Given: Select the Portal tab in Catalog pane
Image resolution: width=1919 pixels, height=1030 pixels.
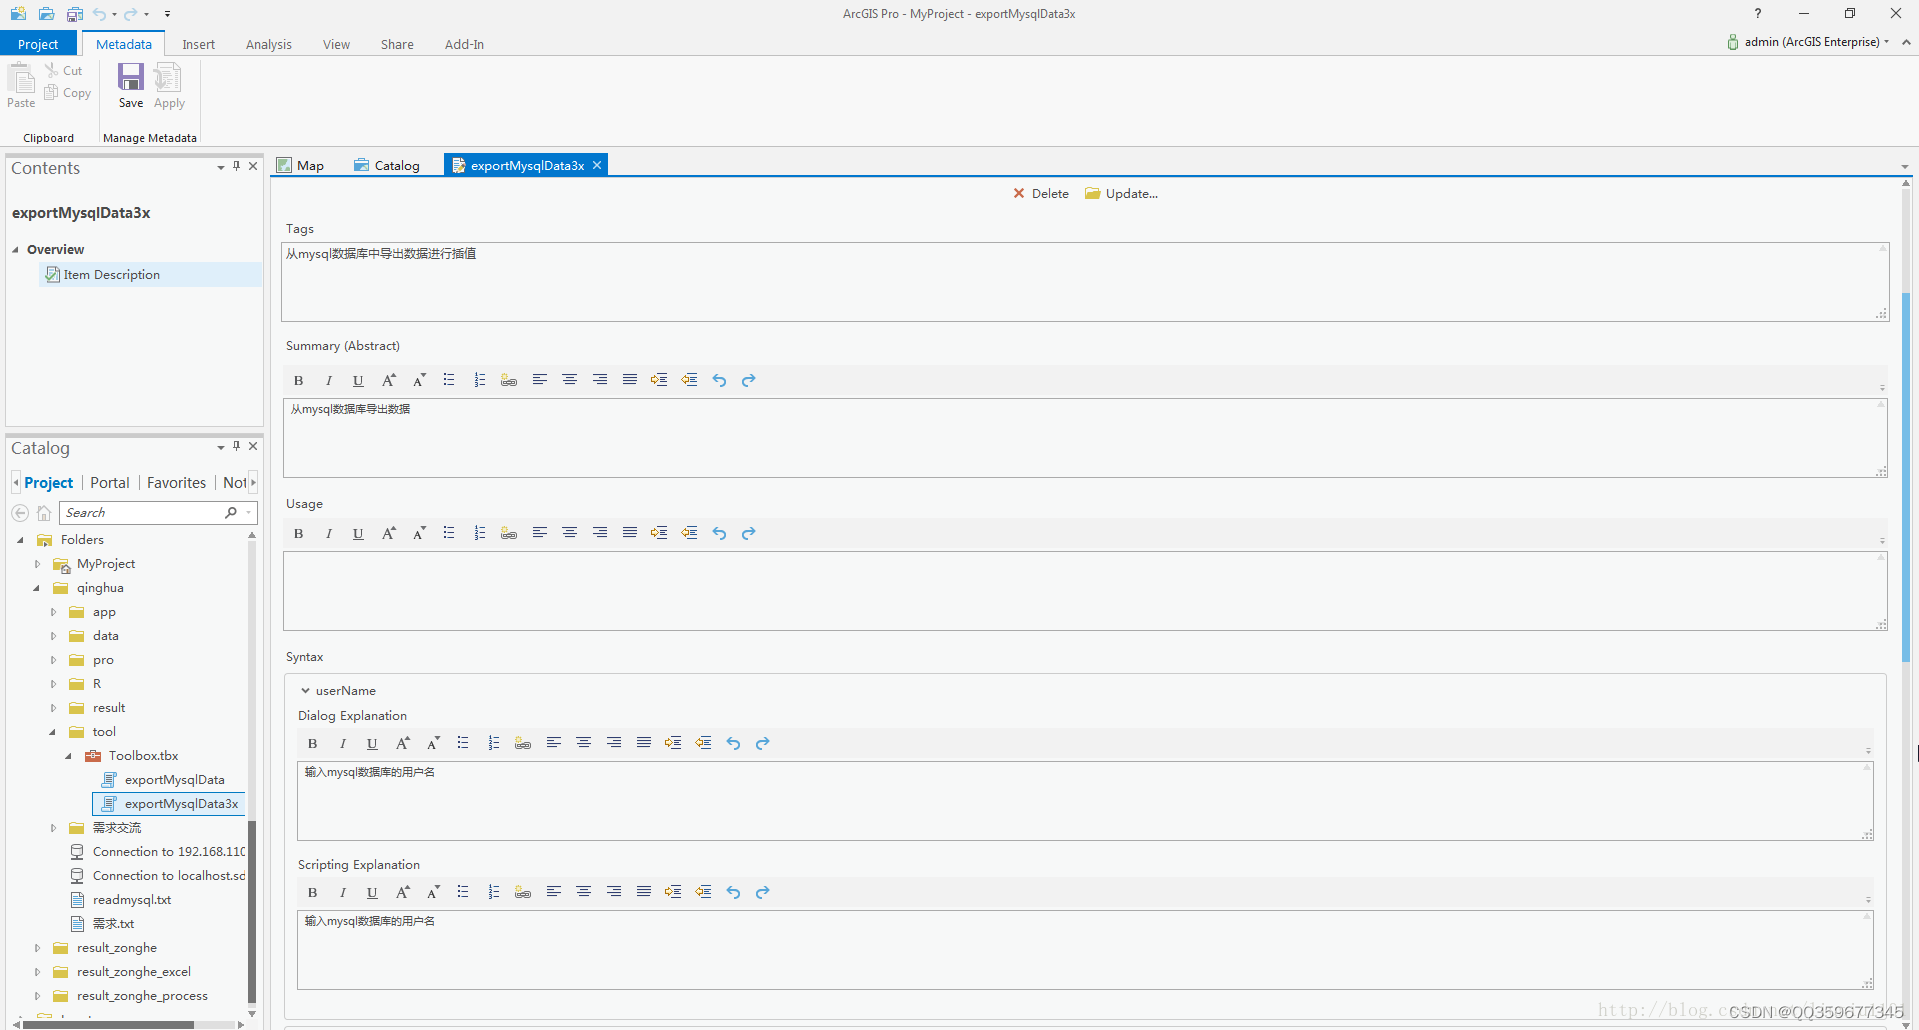Looking at the screenshot, I should [110, 483].
